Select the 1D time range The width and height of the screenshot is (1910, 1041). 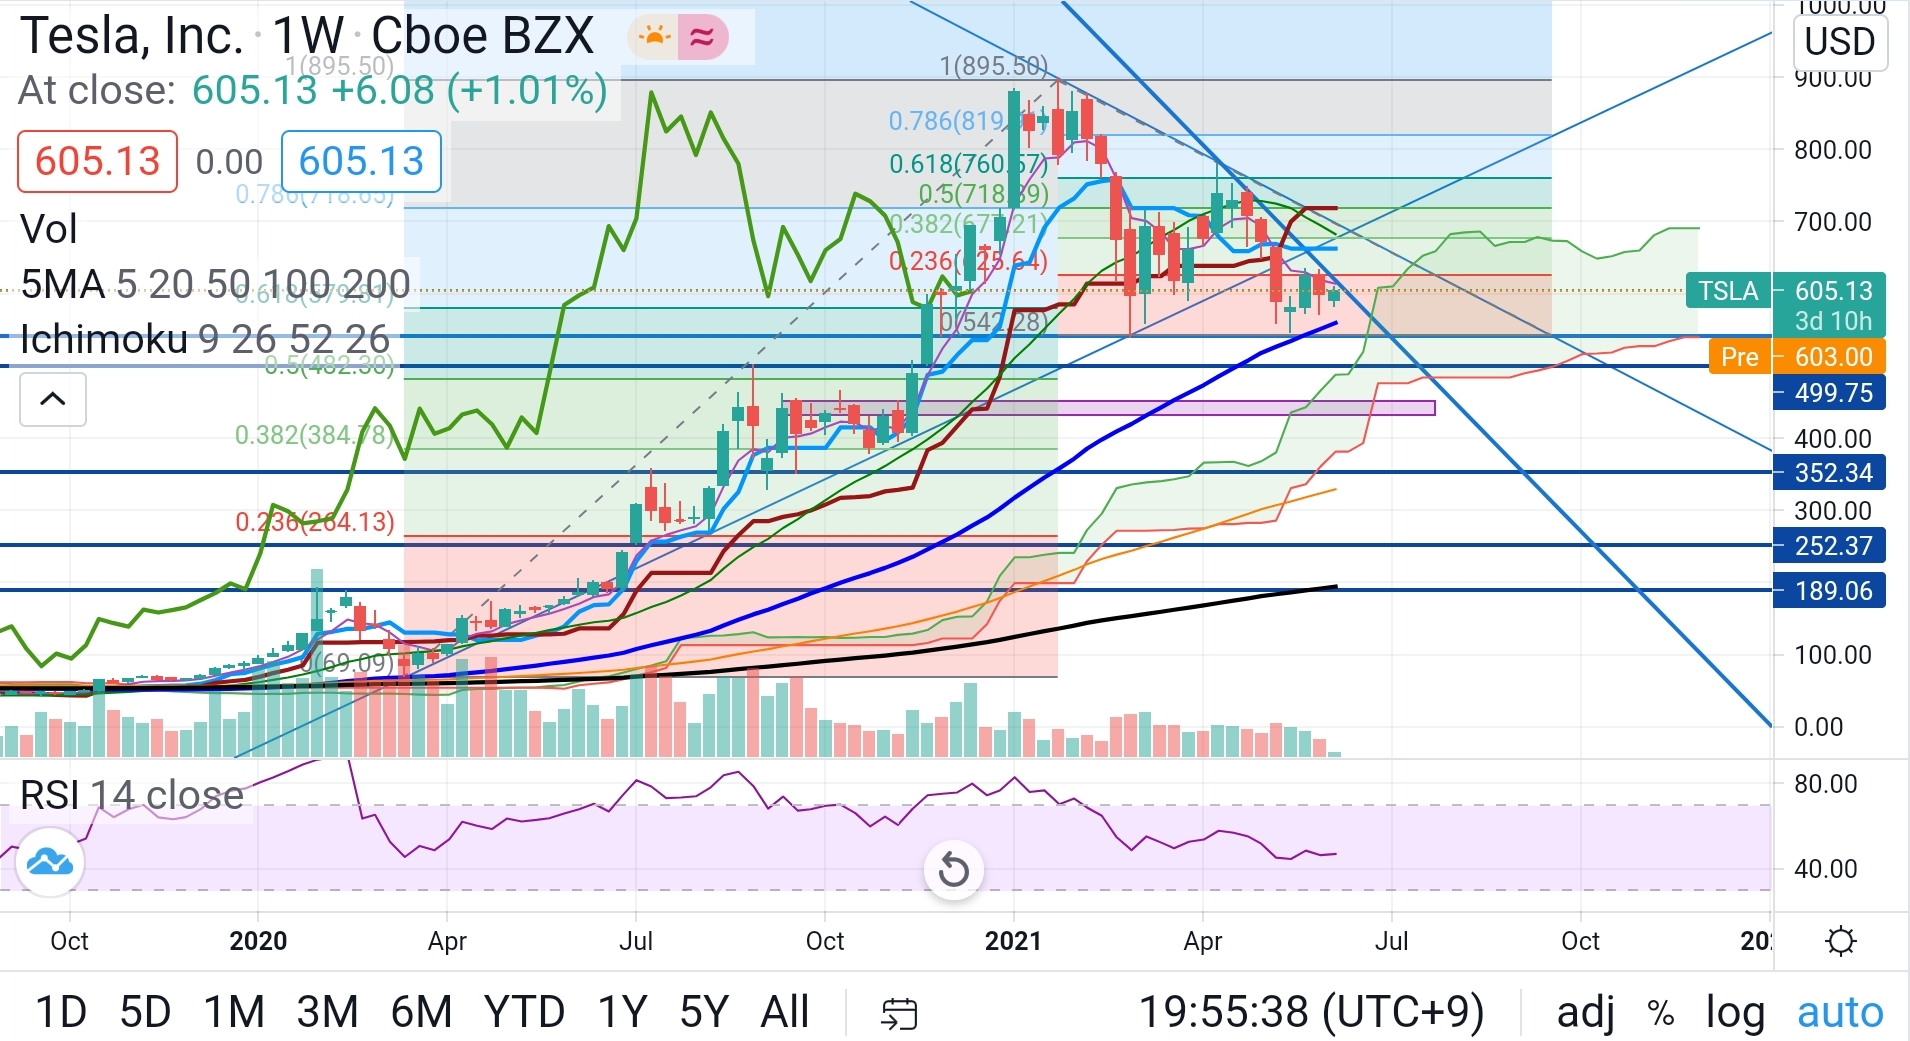[x=61, y=1012]
